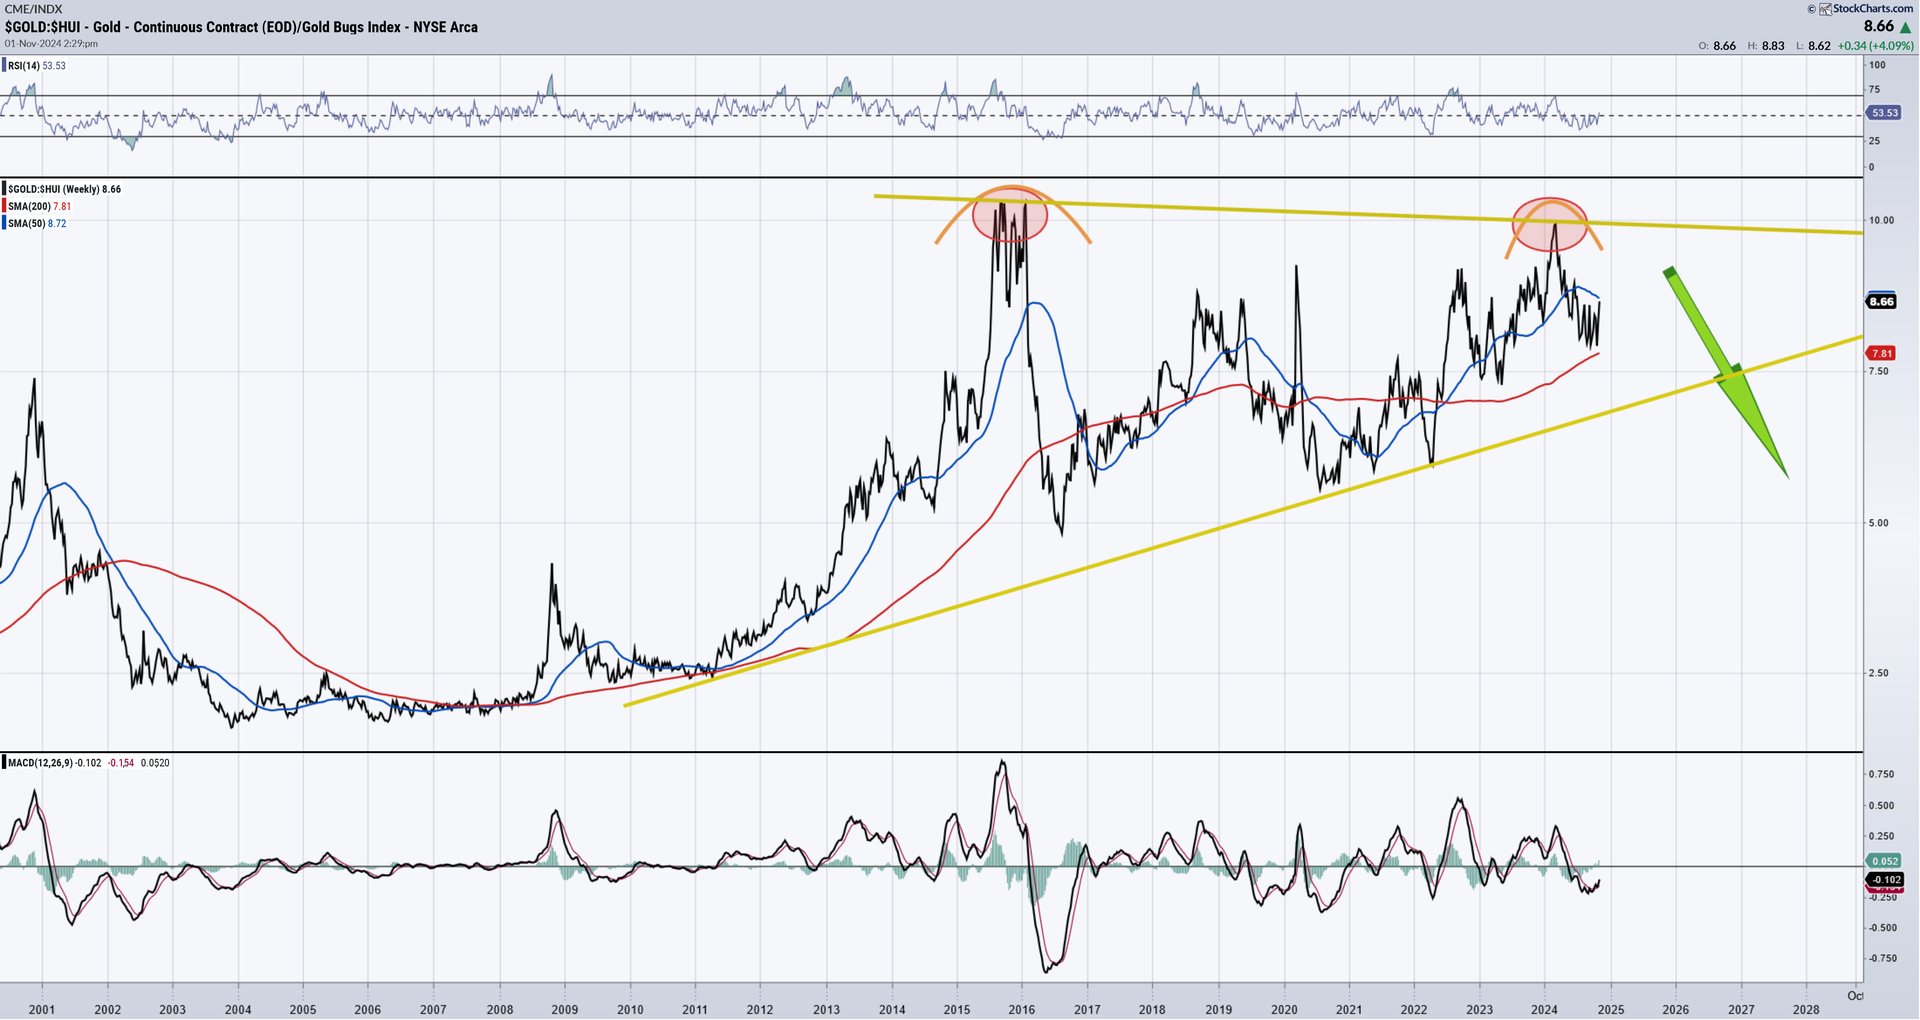This screenshot has width=1920, height=1020.
Task: Click the "10.00" price axis label
Action: tap(1882, 220)
